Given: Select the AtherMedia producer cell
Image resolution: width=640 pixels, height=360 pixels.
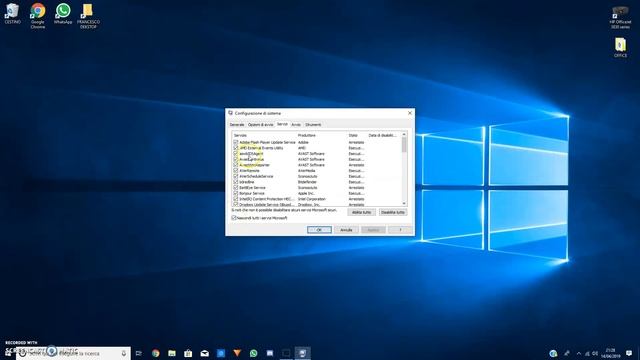Looking at the screenshot, I should 307,171.
